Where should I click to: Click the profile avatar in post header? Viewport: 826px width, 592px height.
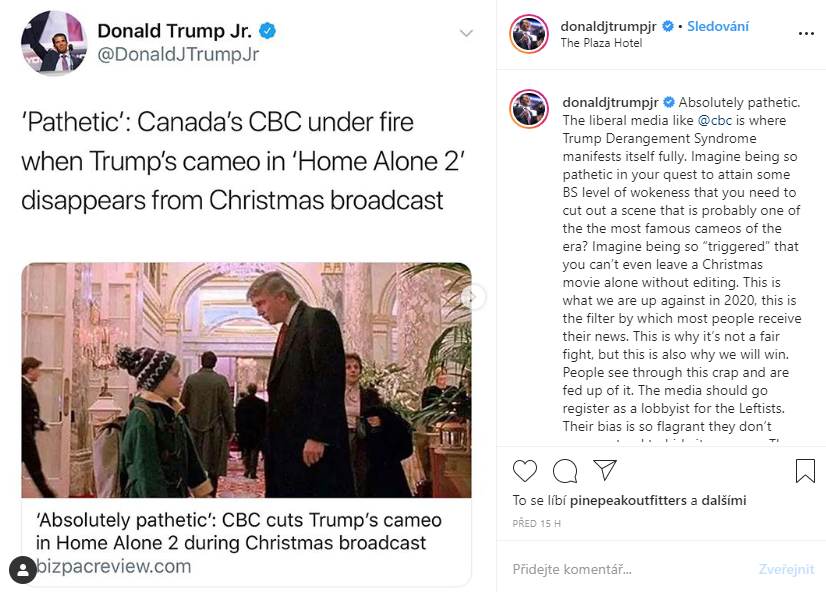coord(530,34)
